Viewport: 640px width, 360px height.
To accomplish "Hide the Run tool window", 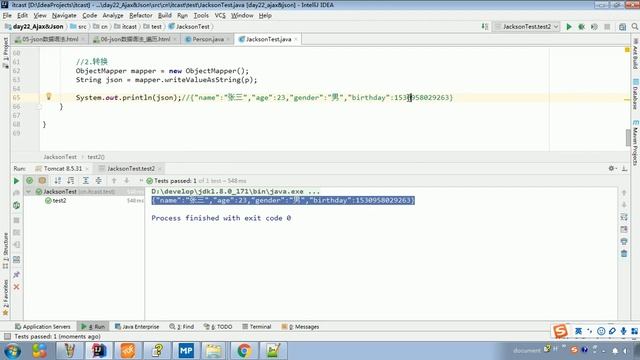I will point(624,168).
